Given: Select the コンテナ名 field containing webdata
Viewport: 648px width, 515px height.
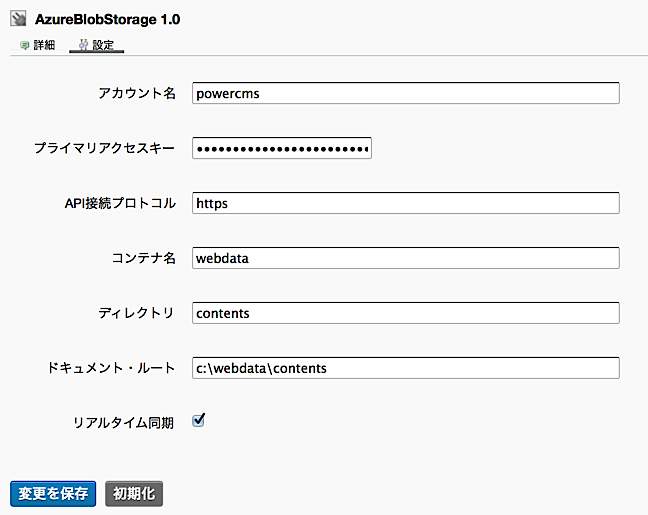Looking at the screenshot, I should 405,258.
